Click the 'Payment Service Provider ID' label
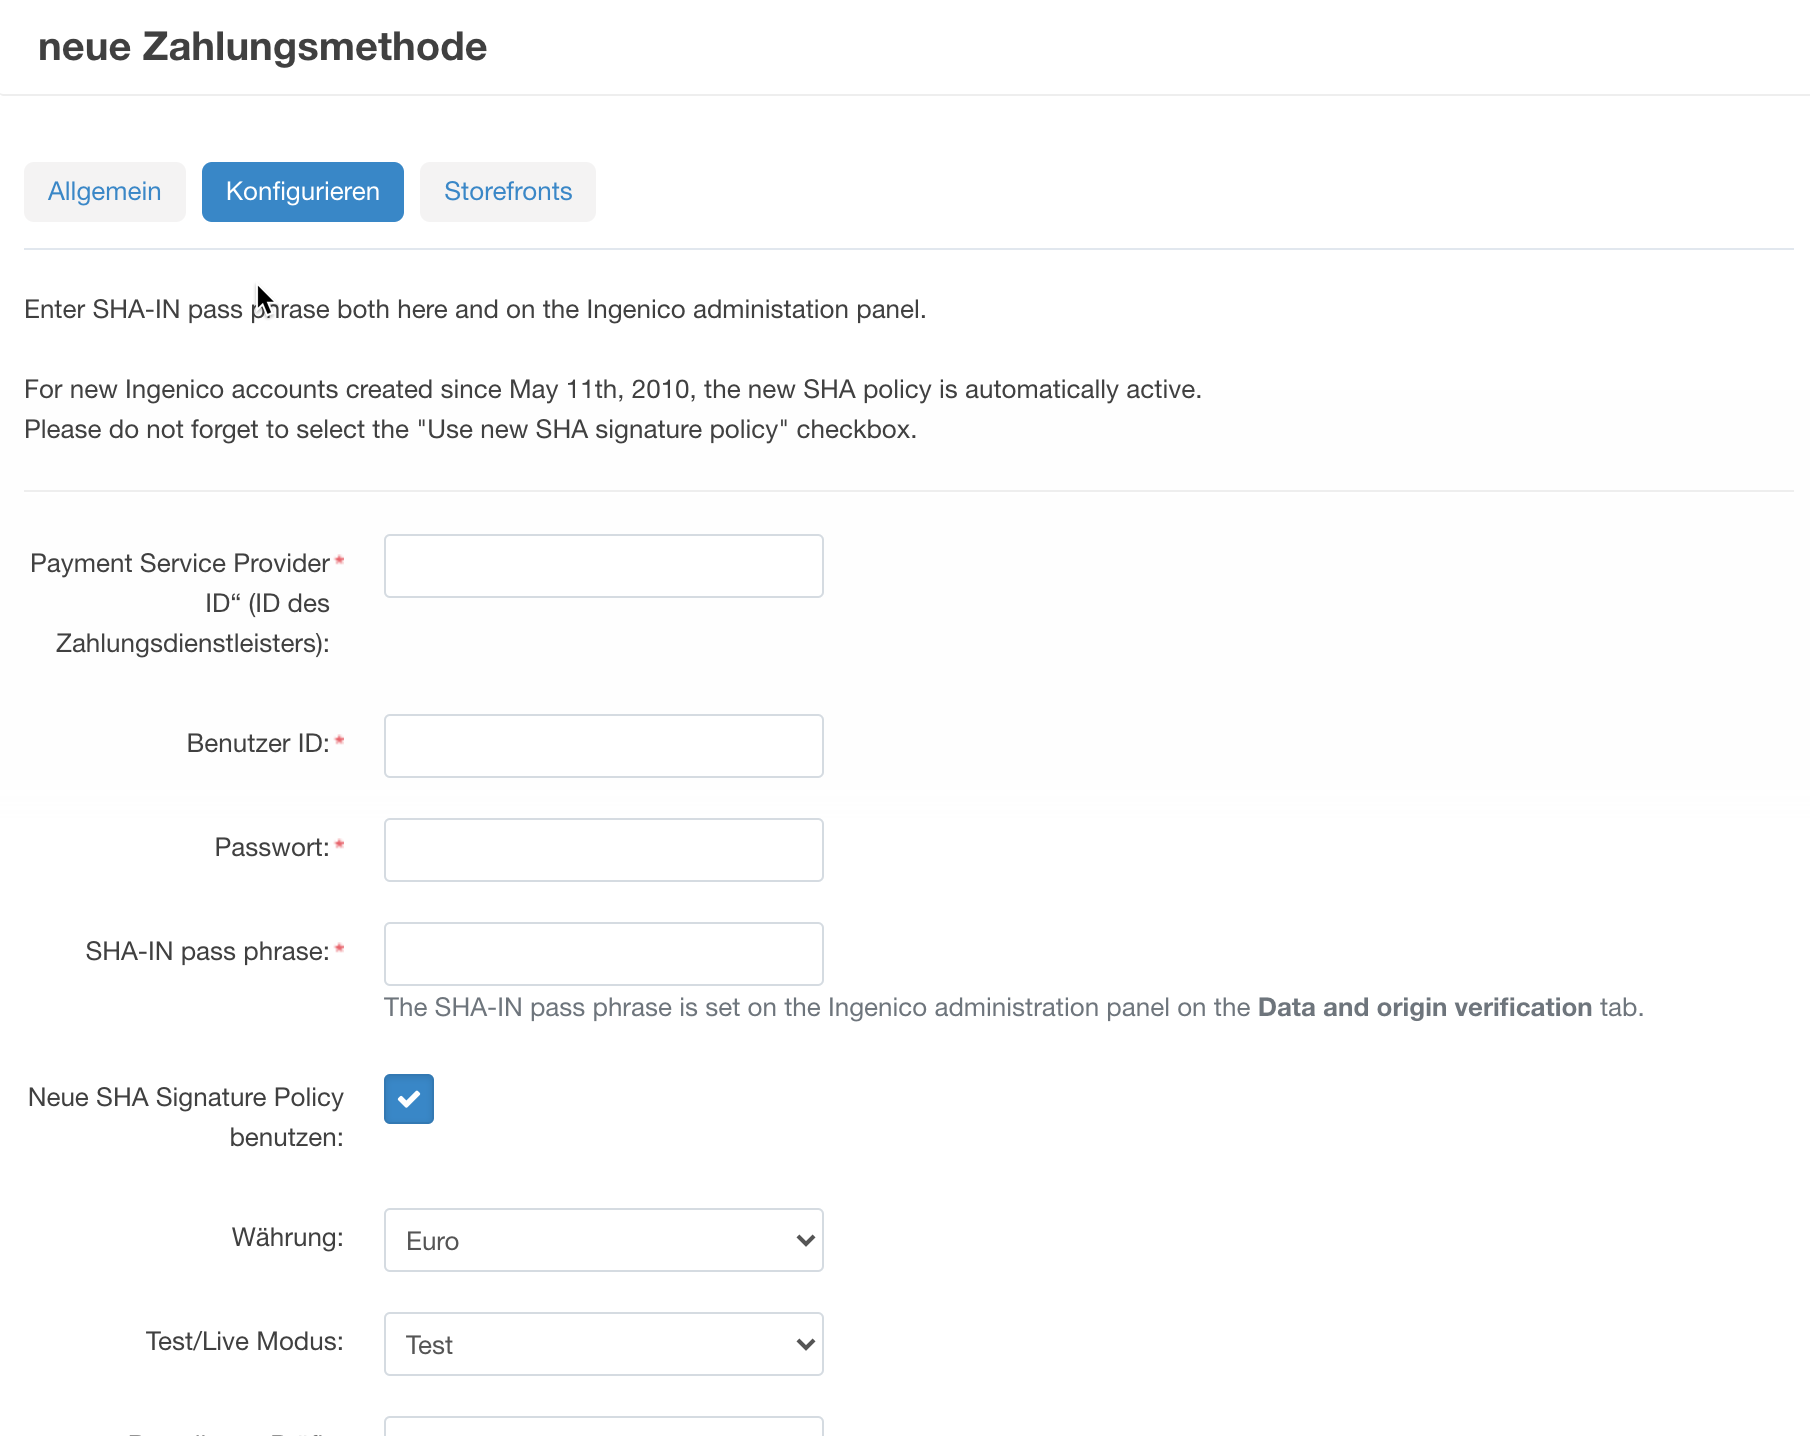 pyautogui.click(x=180, y=603)
